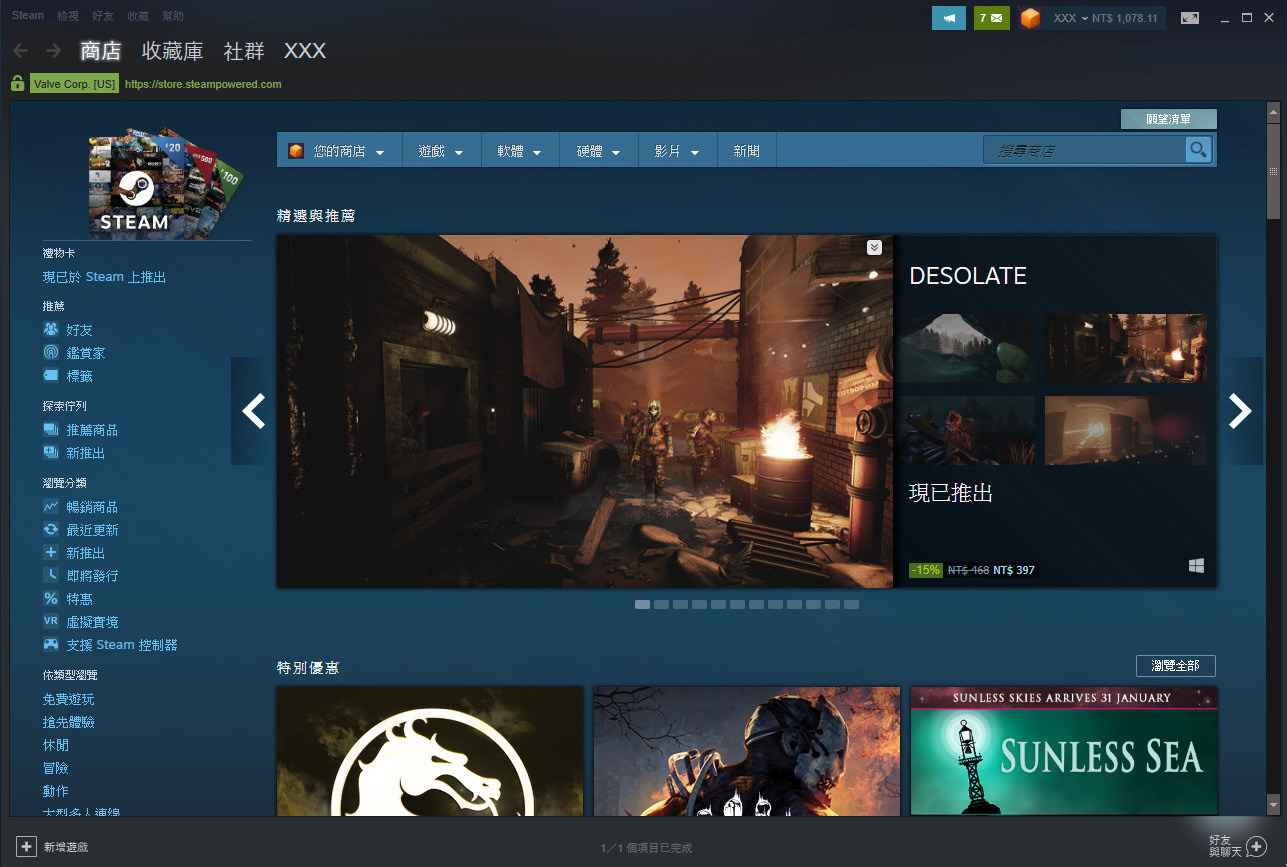The height and width of the screenshot is (867, 1287).
Task: Open the 虛擬實境 sidebar link
Action: pyautogui.click(x=92, y=622)
